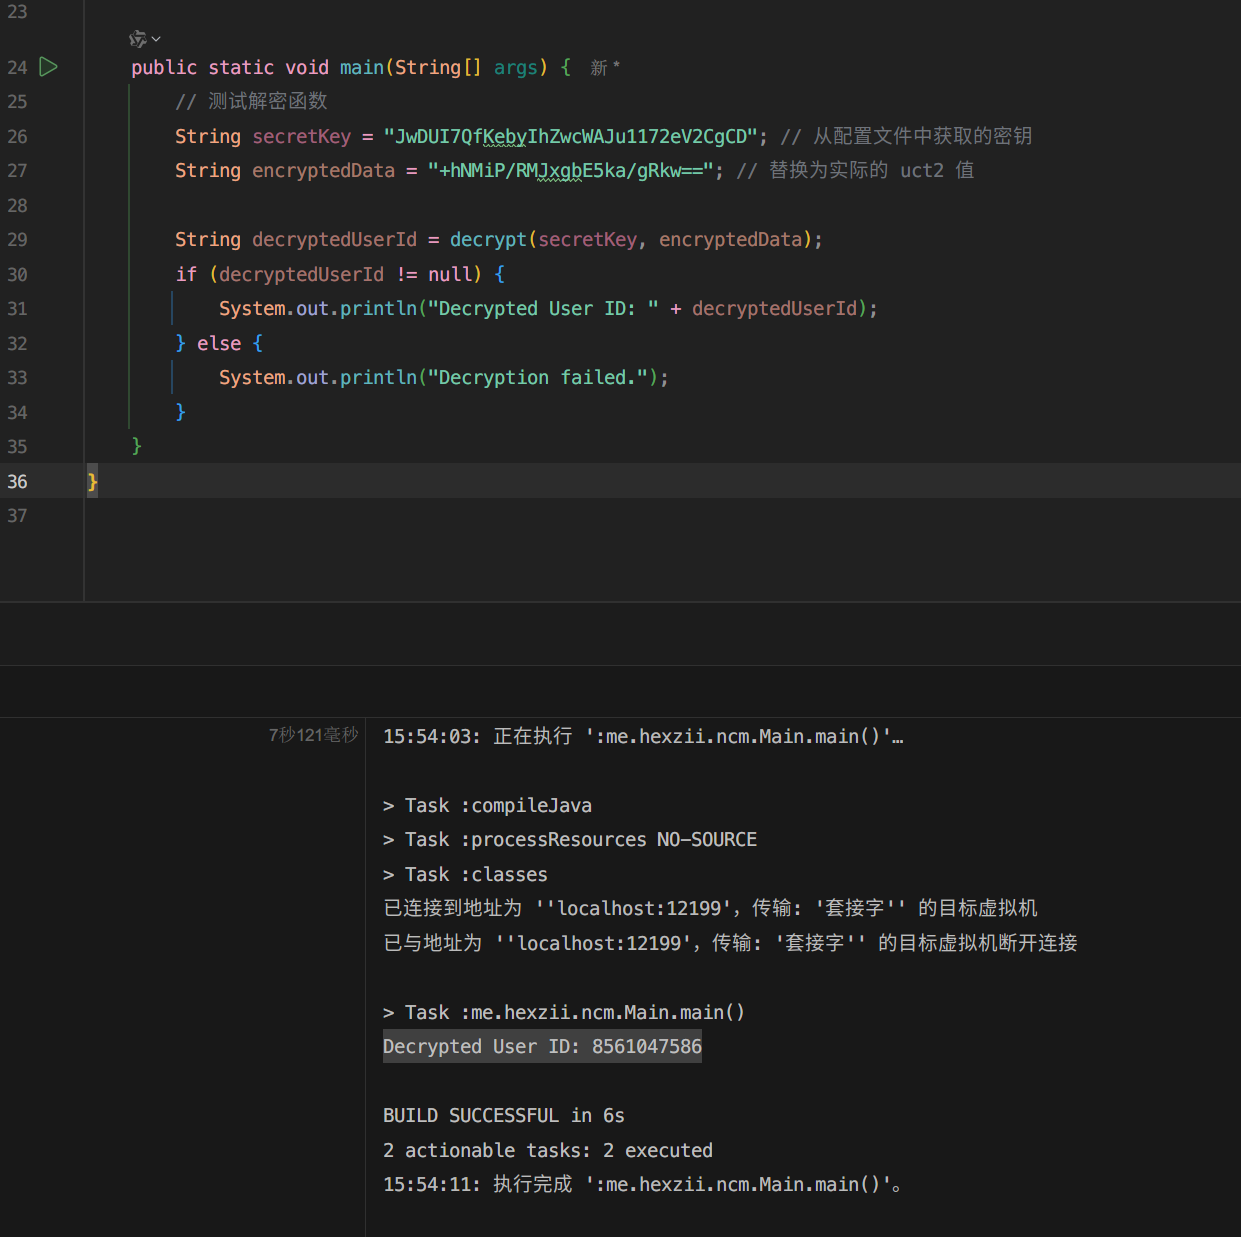Click console line "> Task :compileJava"
This screenshot has height=1237, width=1241.
(x=487, y=806)
